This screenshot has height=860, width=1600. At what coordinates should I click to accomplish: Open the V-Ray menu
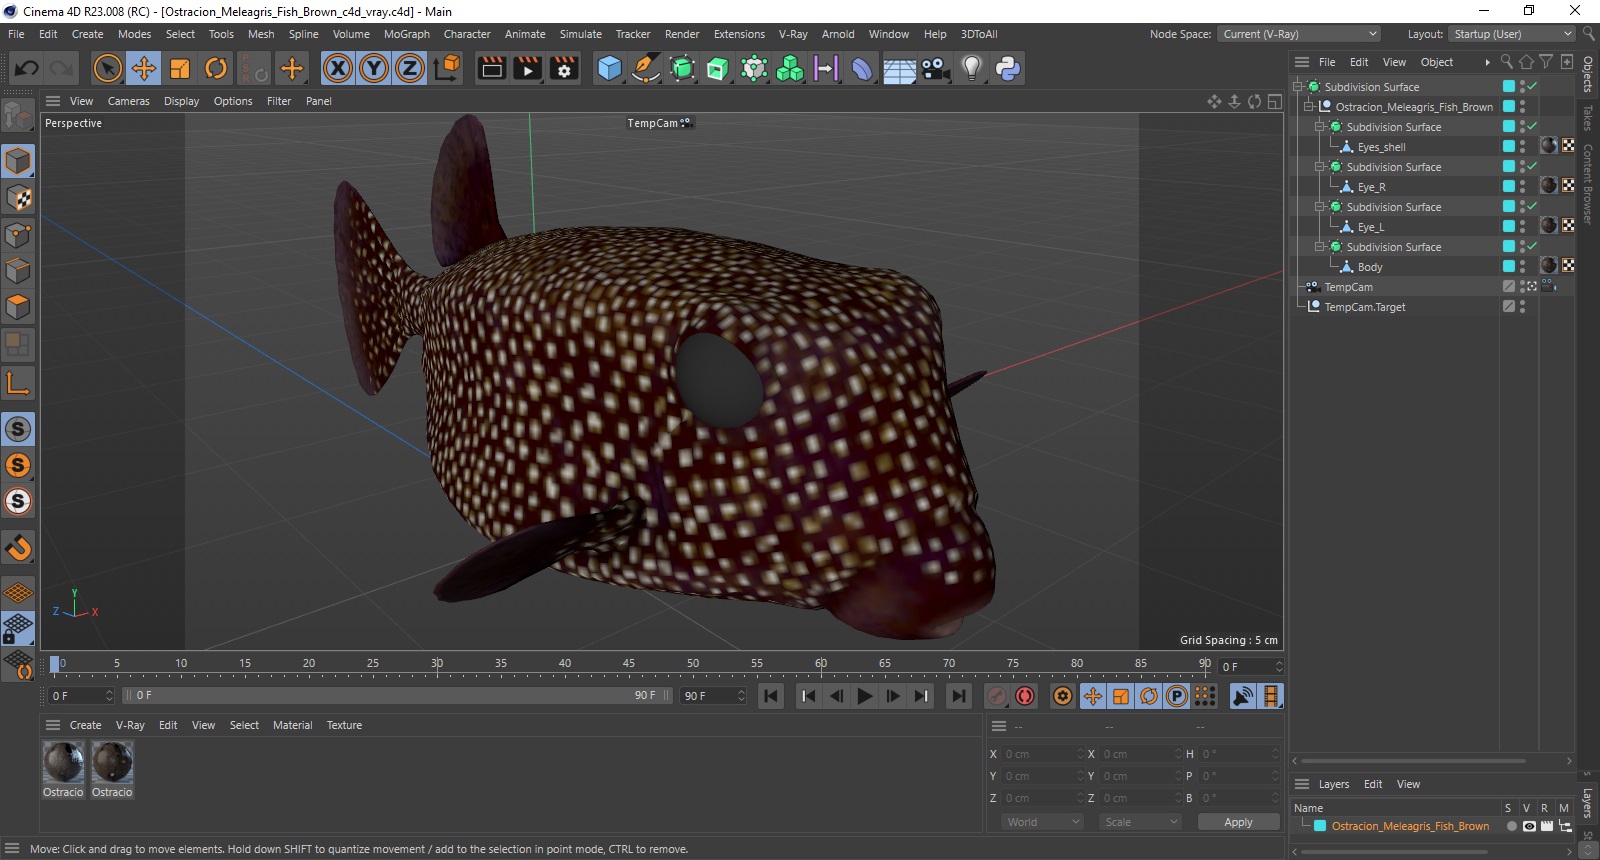pyautogui.click(x=793, y=34)
